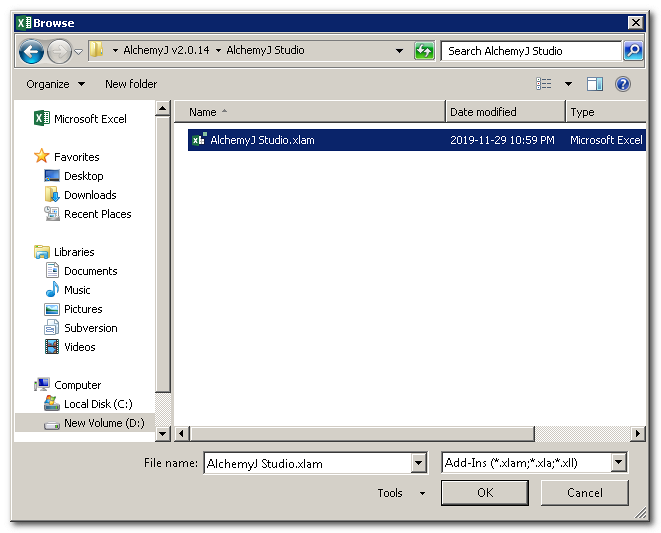Click the Music note icon

(52, 289)
